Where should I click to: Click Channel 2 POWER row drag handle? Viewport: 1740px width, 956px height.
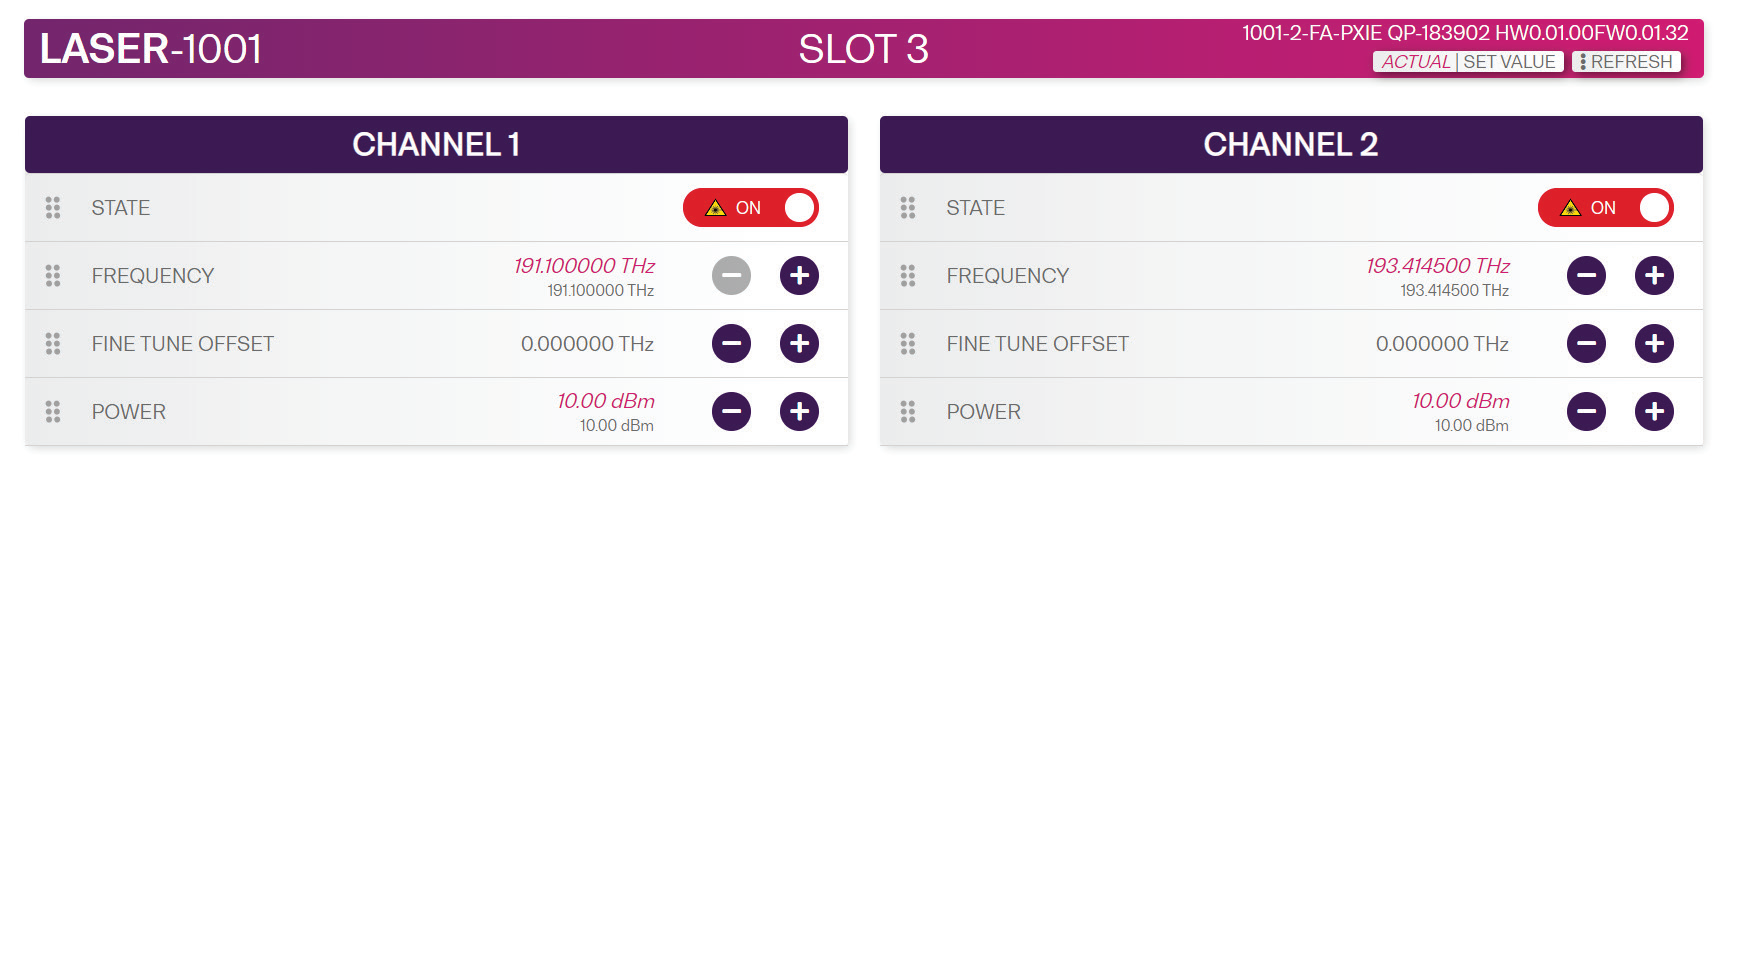tap(908, 411)
